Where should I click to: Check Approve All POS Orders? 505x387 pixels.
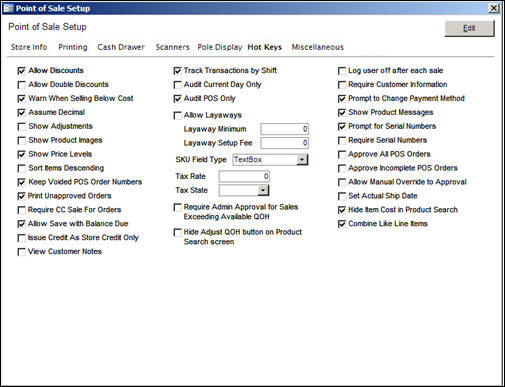pos(342,155)
